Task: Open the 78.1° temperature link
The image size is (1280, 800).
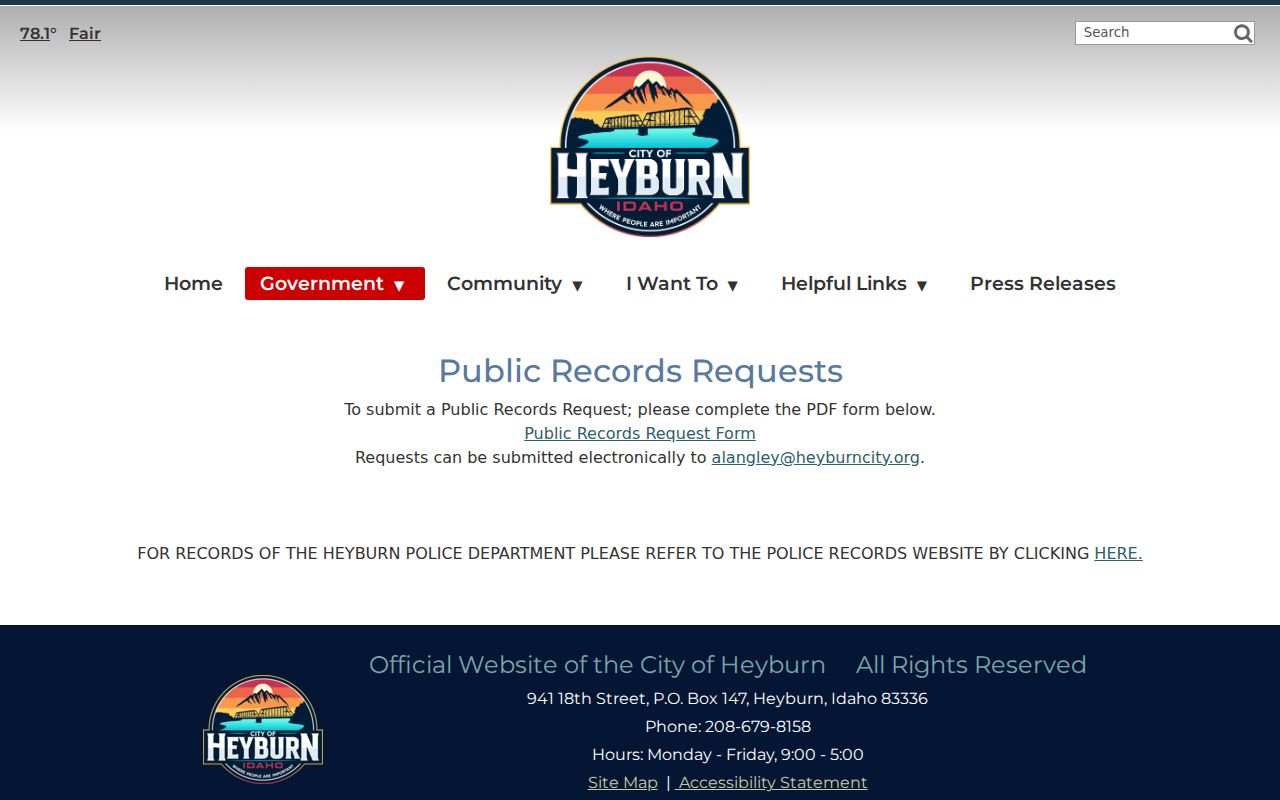Action: coord(38,33)
